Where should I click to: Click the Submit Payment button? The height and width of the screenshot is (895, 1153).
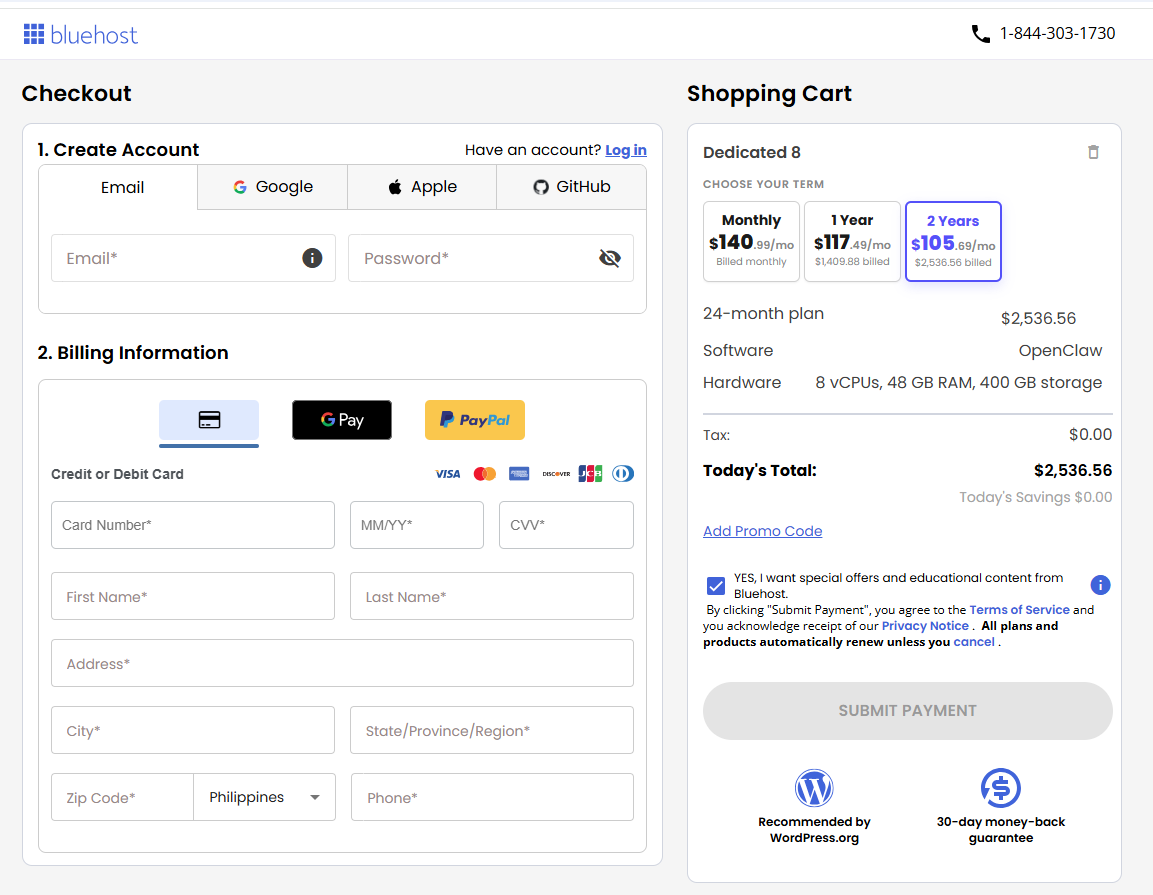click(907, 710)
